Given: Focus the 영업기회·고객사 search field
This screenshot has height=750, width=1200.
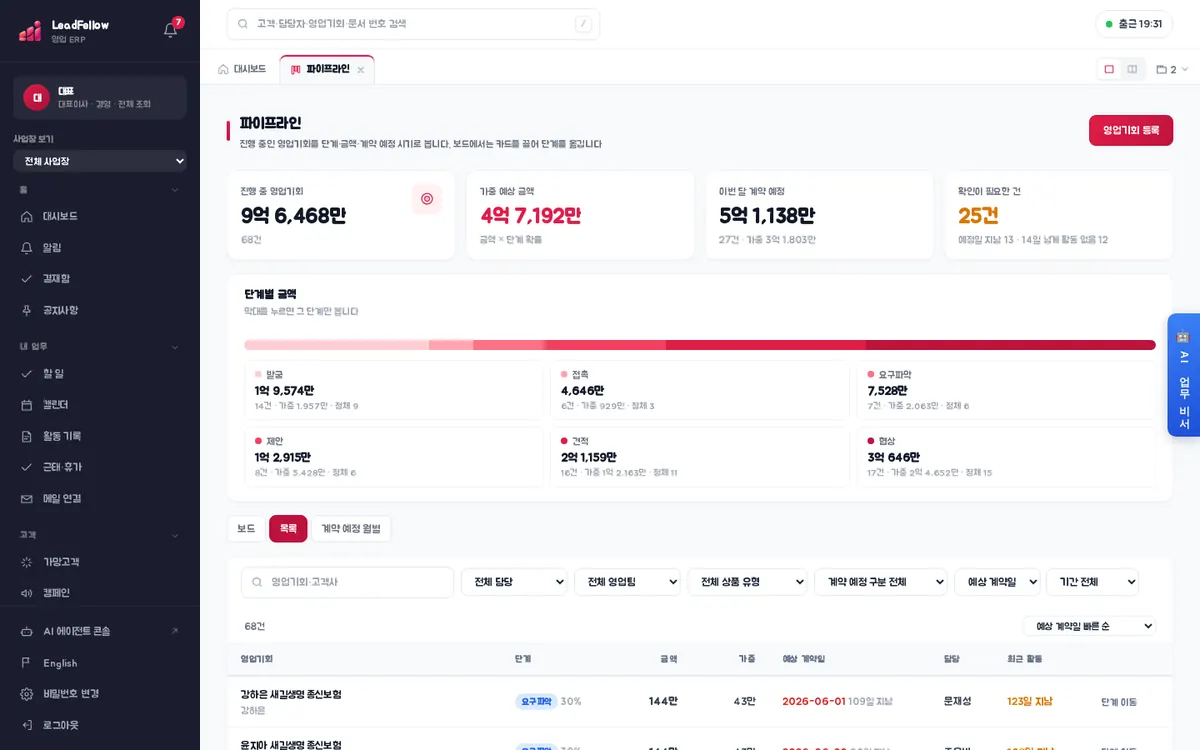Looking at the screenshot, I should 348,582.
